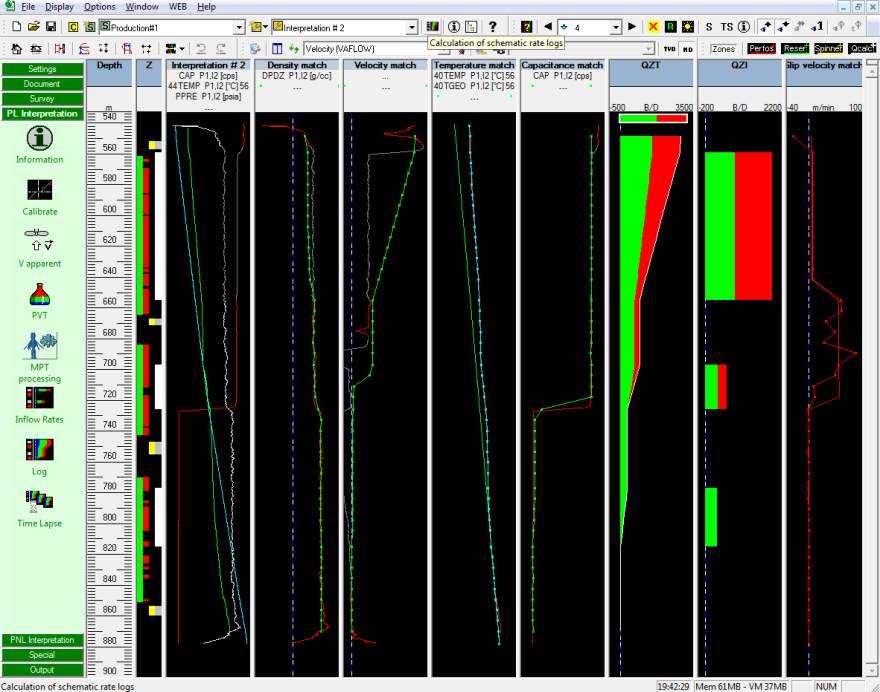Click the circled i information toolbar icon
Screen dimensions: 880x692
[x=454, y=26]
